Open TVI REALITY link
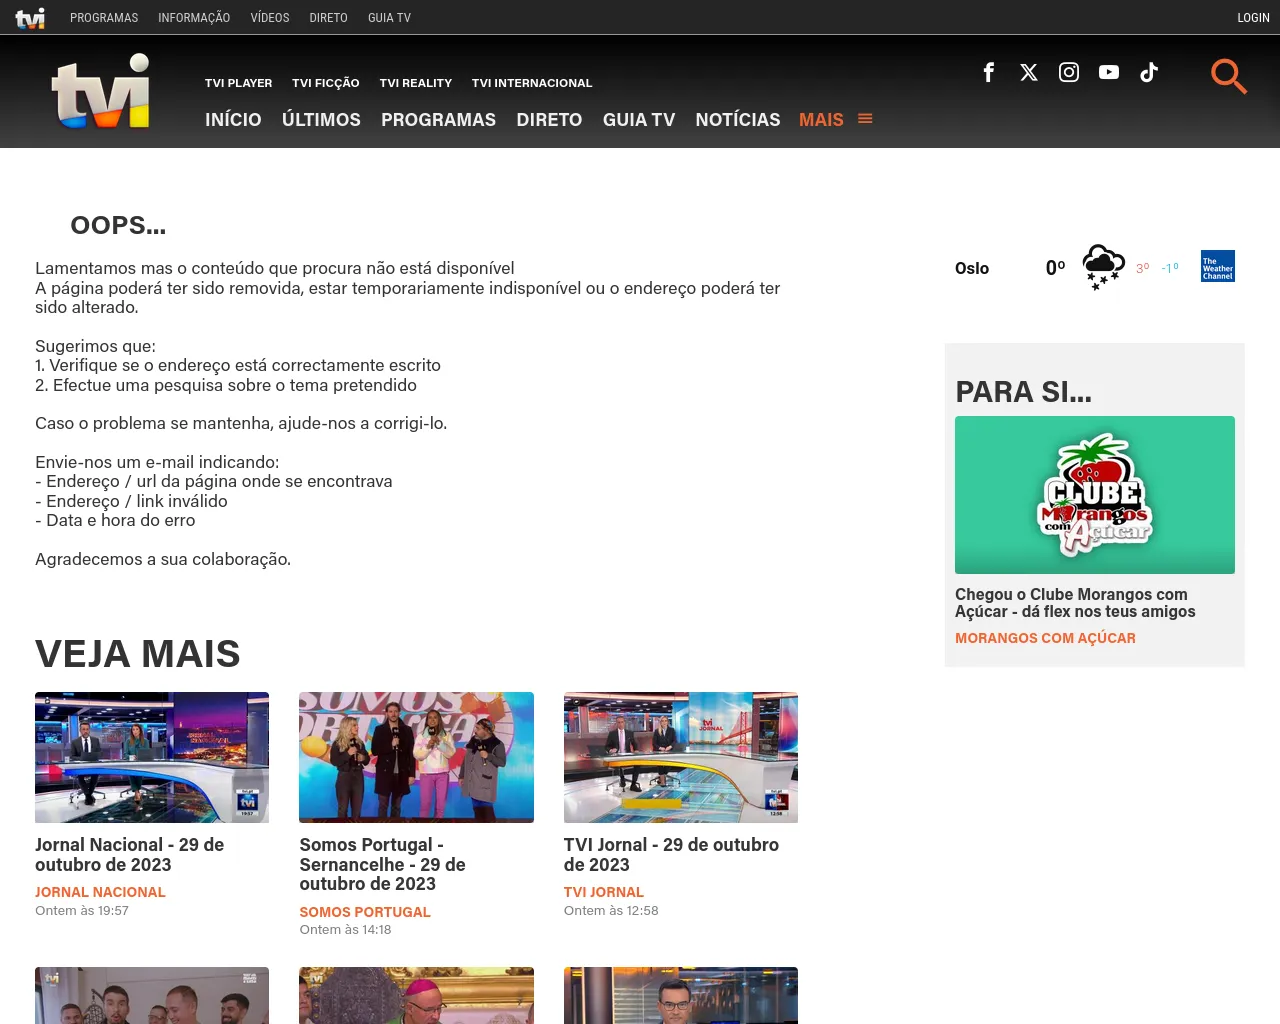This screenshot has height=1024, width=1280. coord(416,83)
